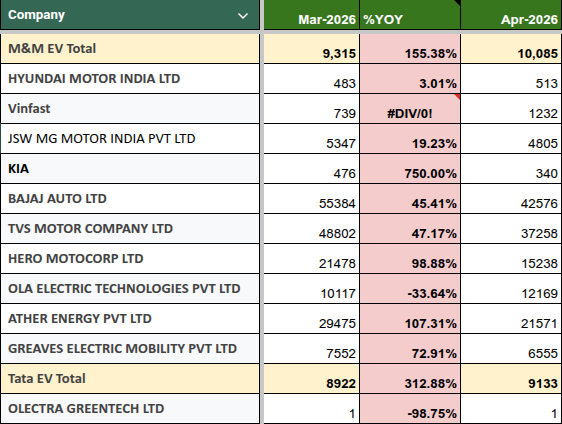Click Ather Apr-2026 value 21571
This screenshot has height=424, width=562.
511,319
